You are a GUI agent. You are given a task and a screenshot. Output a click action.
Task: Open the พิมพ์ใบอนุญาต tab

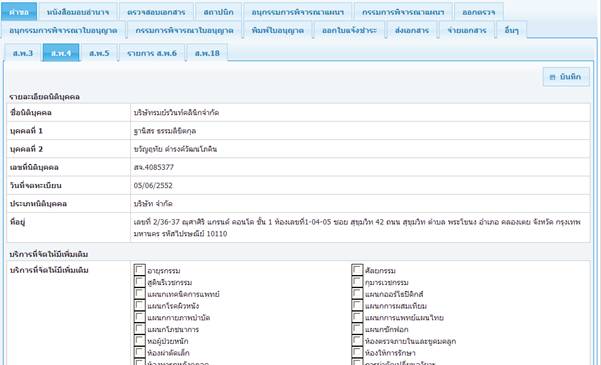point(278,30)
